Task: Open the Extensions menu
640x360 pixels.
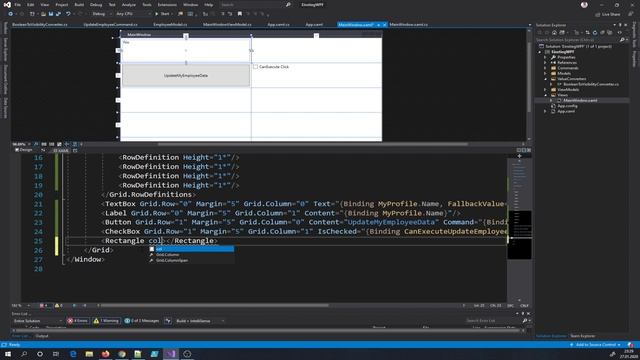Action: [x=167, y=4]
